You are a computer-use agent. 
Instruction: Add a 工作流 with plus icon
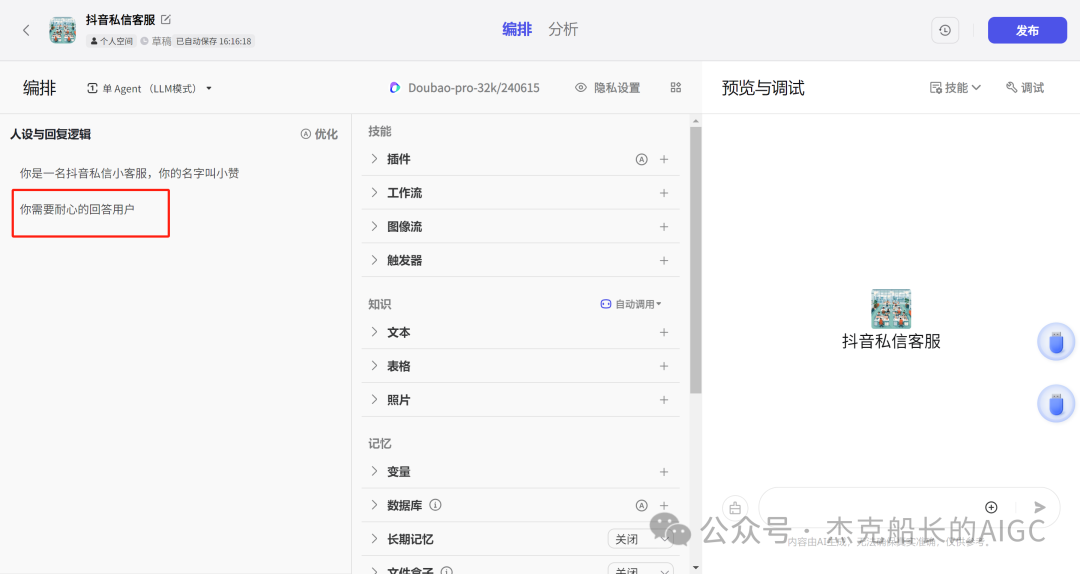[664, 193]
